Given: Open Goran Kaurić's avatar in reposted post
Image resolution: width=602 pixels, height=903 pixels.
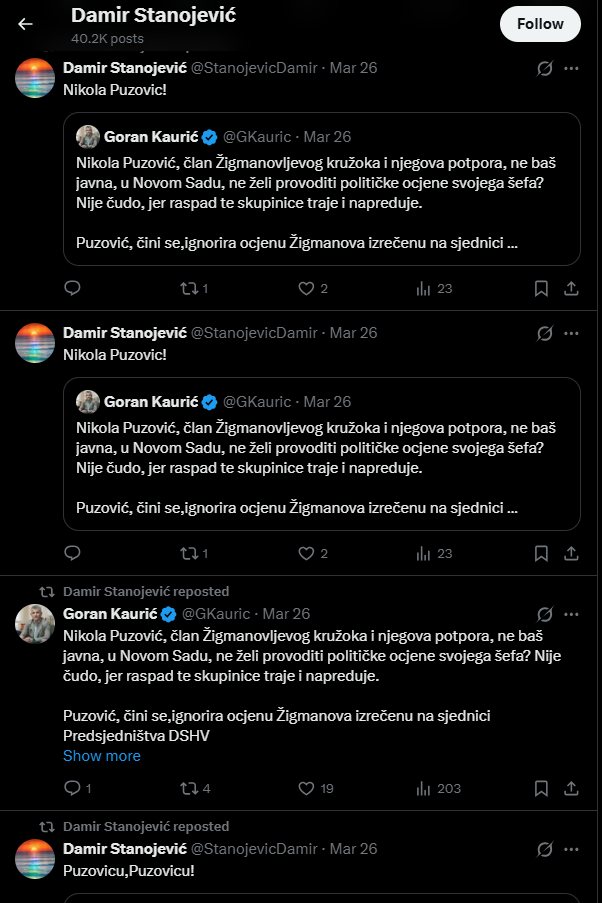Looking at the screenshot, I should pyautogui.click(x=35, y=624).
